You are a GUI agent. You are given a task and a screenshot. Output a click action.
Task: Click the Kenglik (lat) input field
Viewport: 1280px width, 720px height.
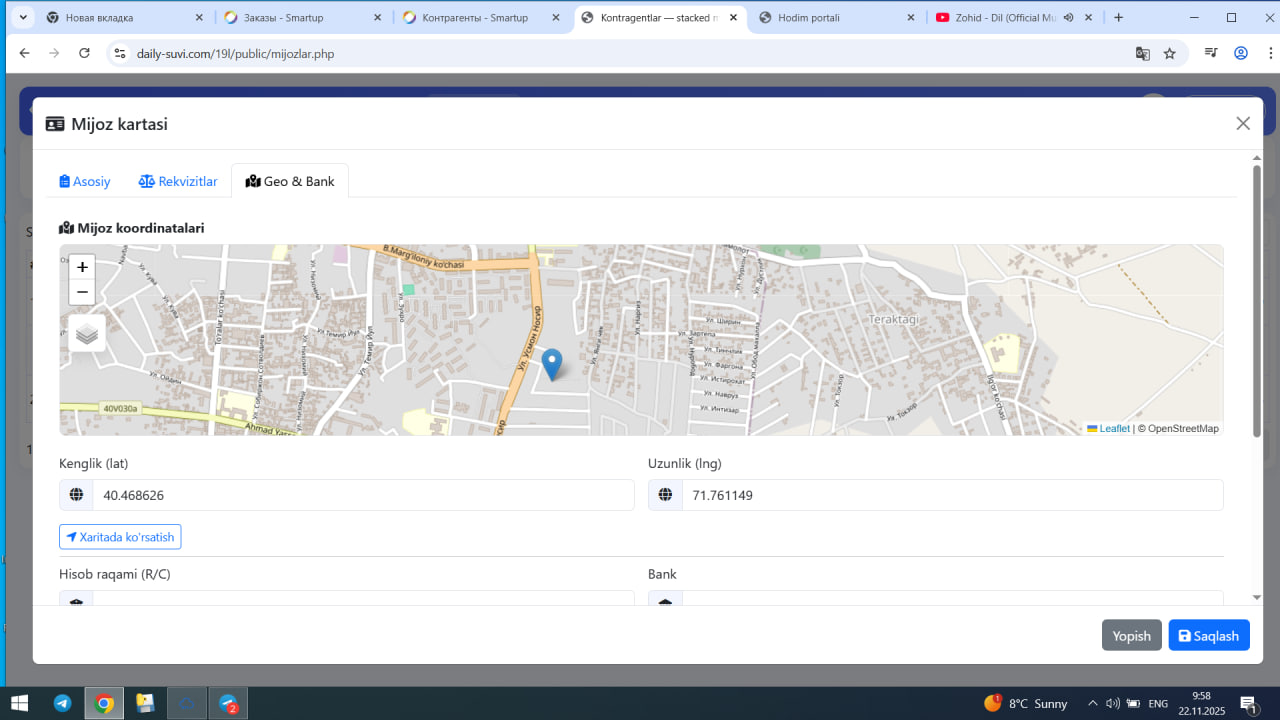tap(363, 495)
